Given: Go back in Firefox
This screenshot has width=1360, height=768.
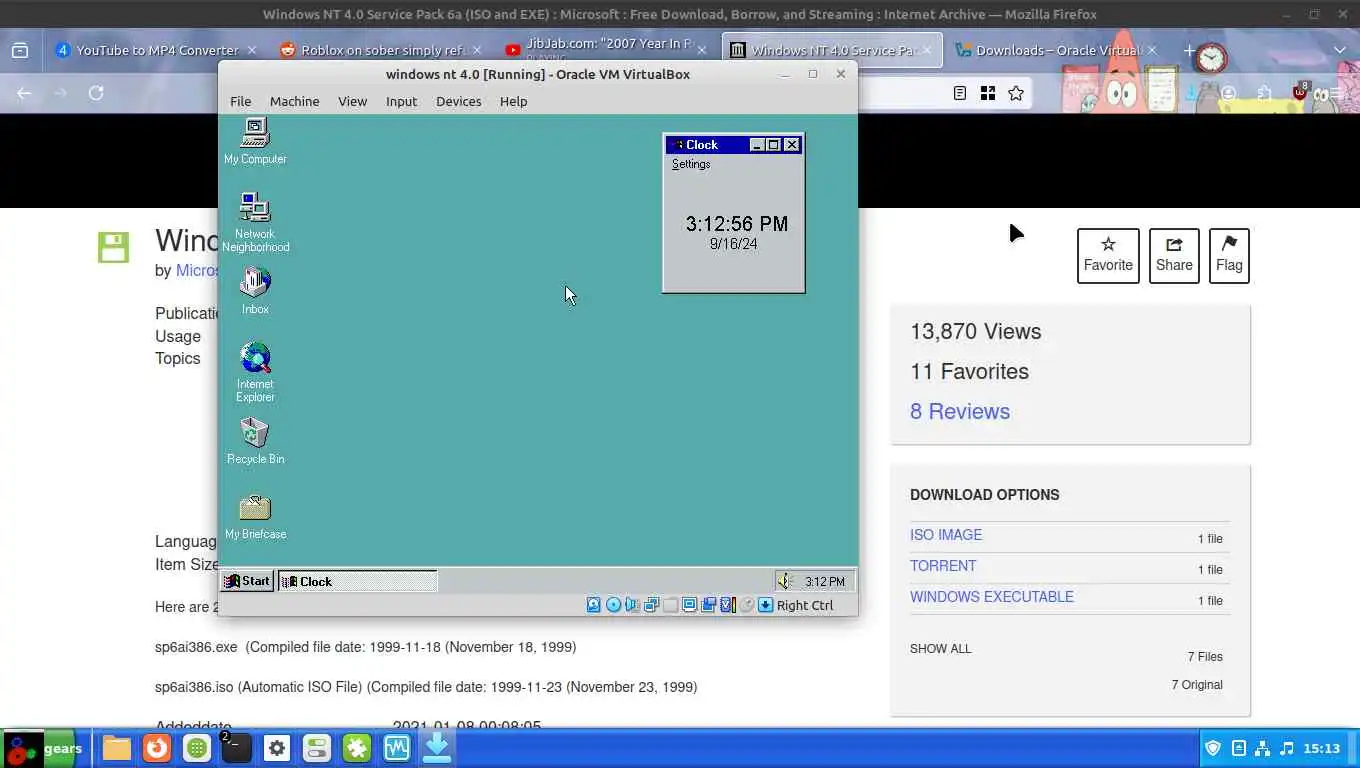Looking at the screenshot, I should coord(24,93).
